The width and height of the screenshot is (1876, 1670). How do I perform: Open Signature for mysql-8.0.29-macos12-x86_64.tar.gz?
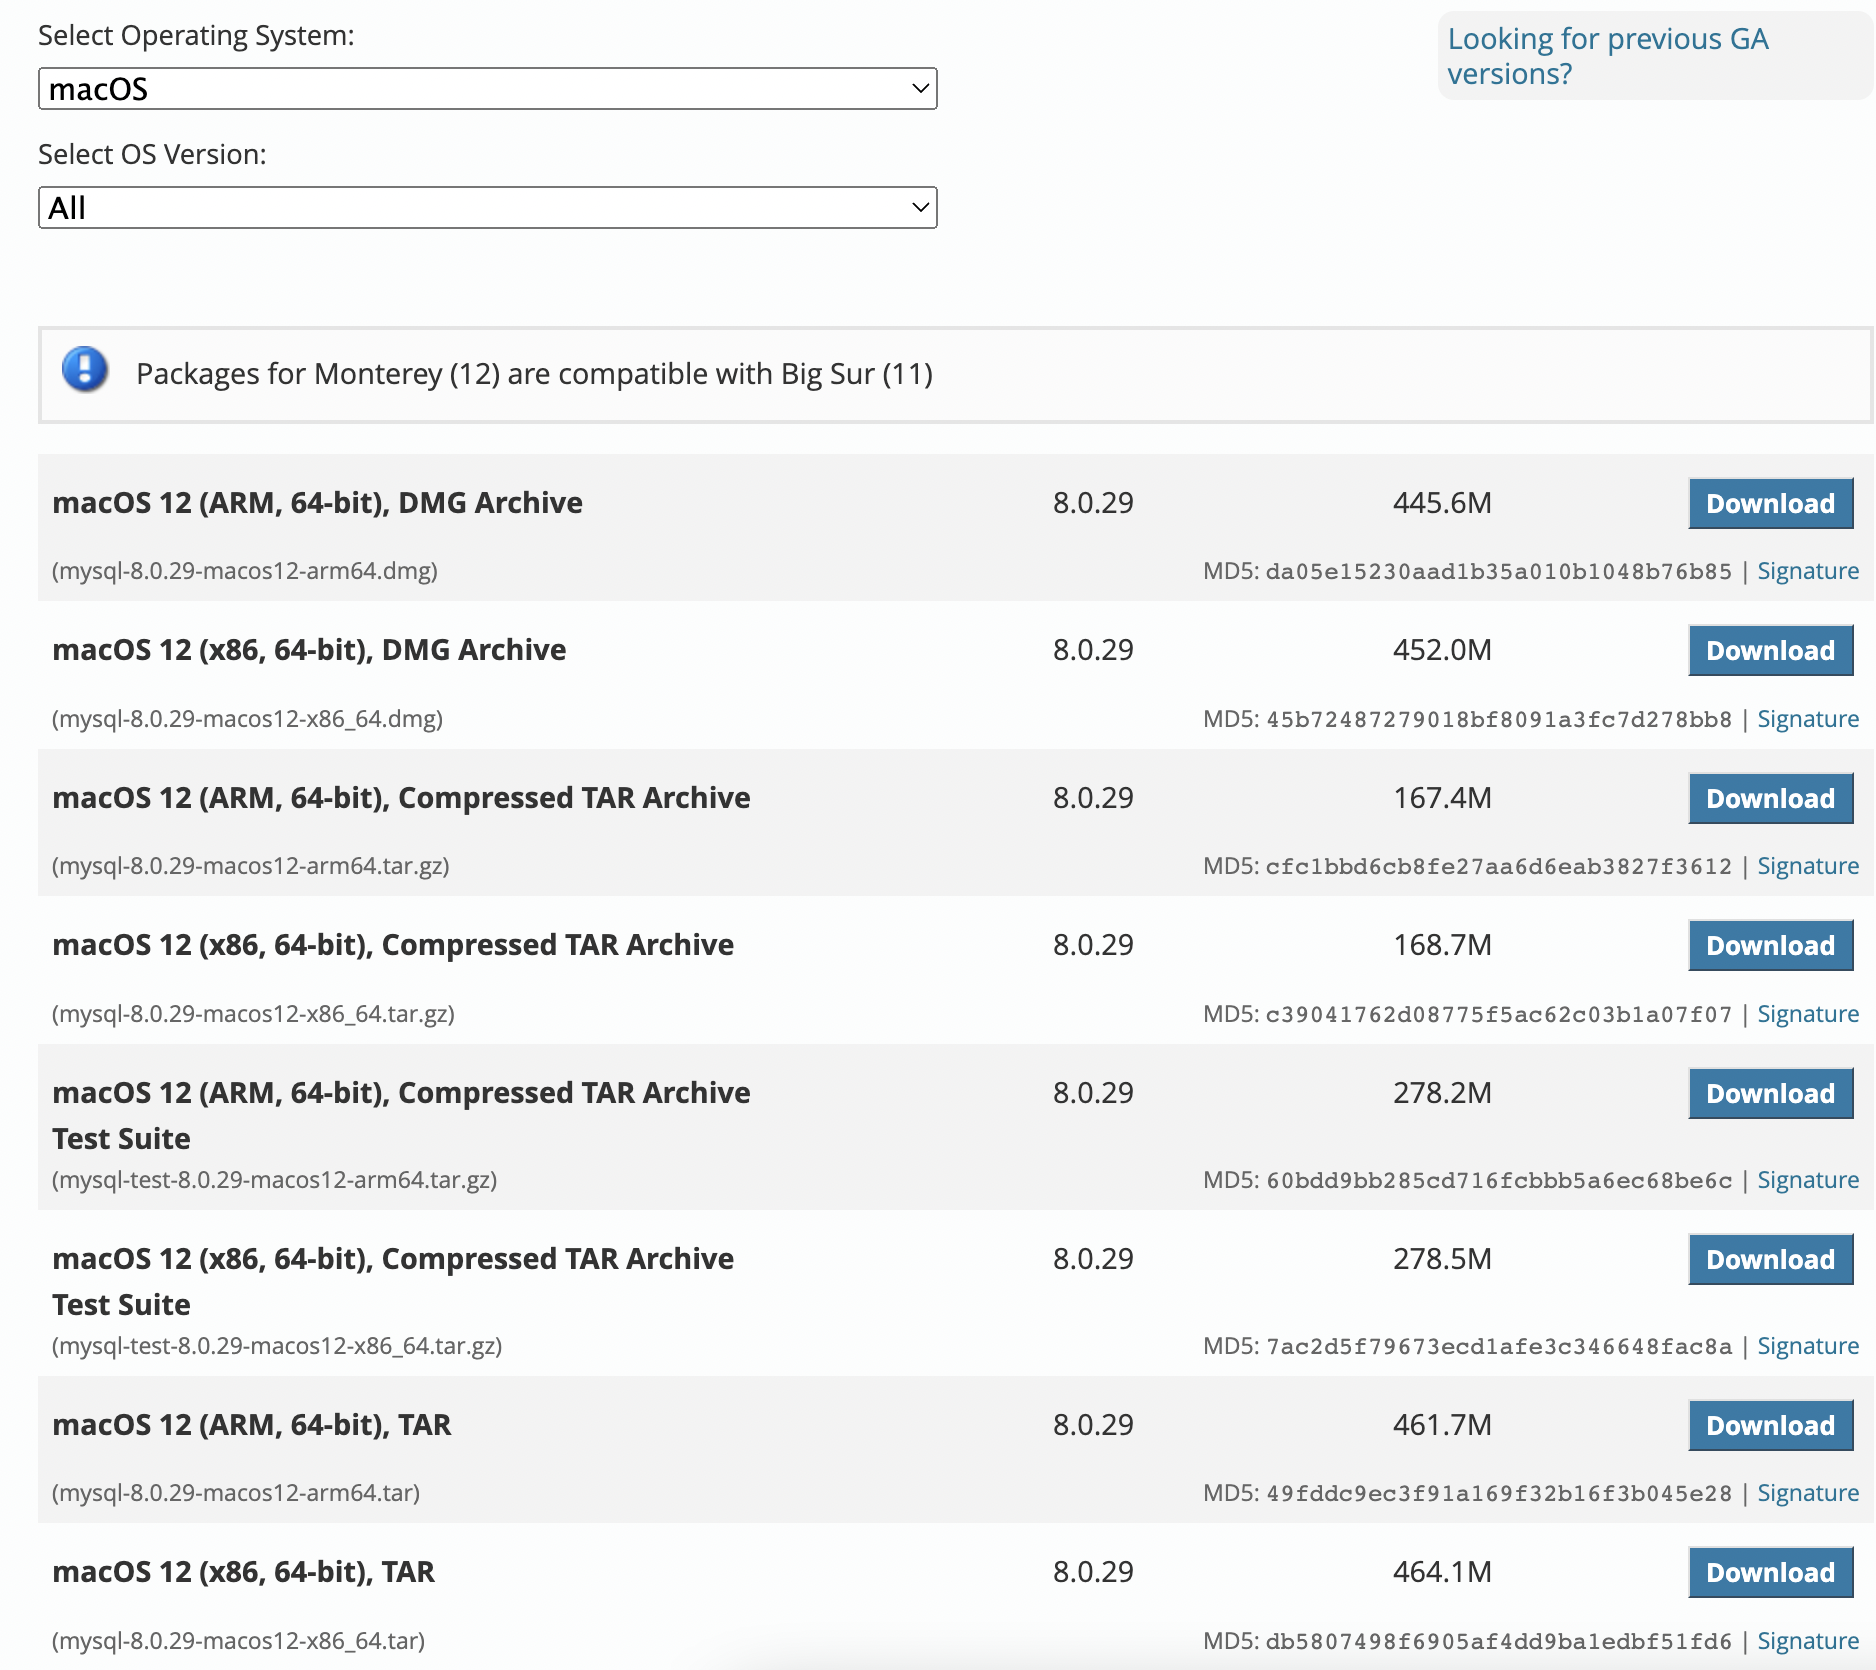click(1808, 1014)
